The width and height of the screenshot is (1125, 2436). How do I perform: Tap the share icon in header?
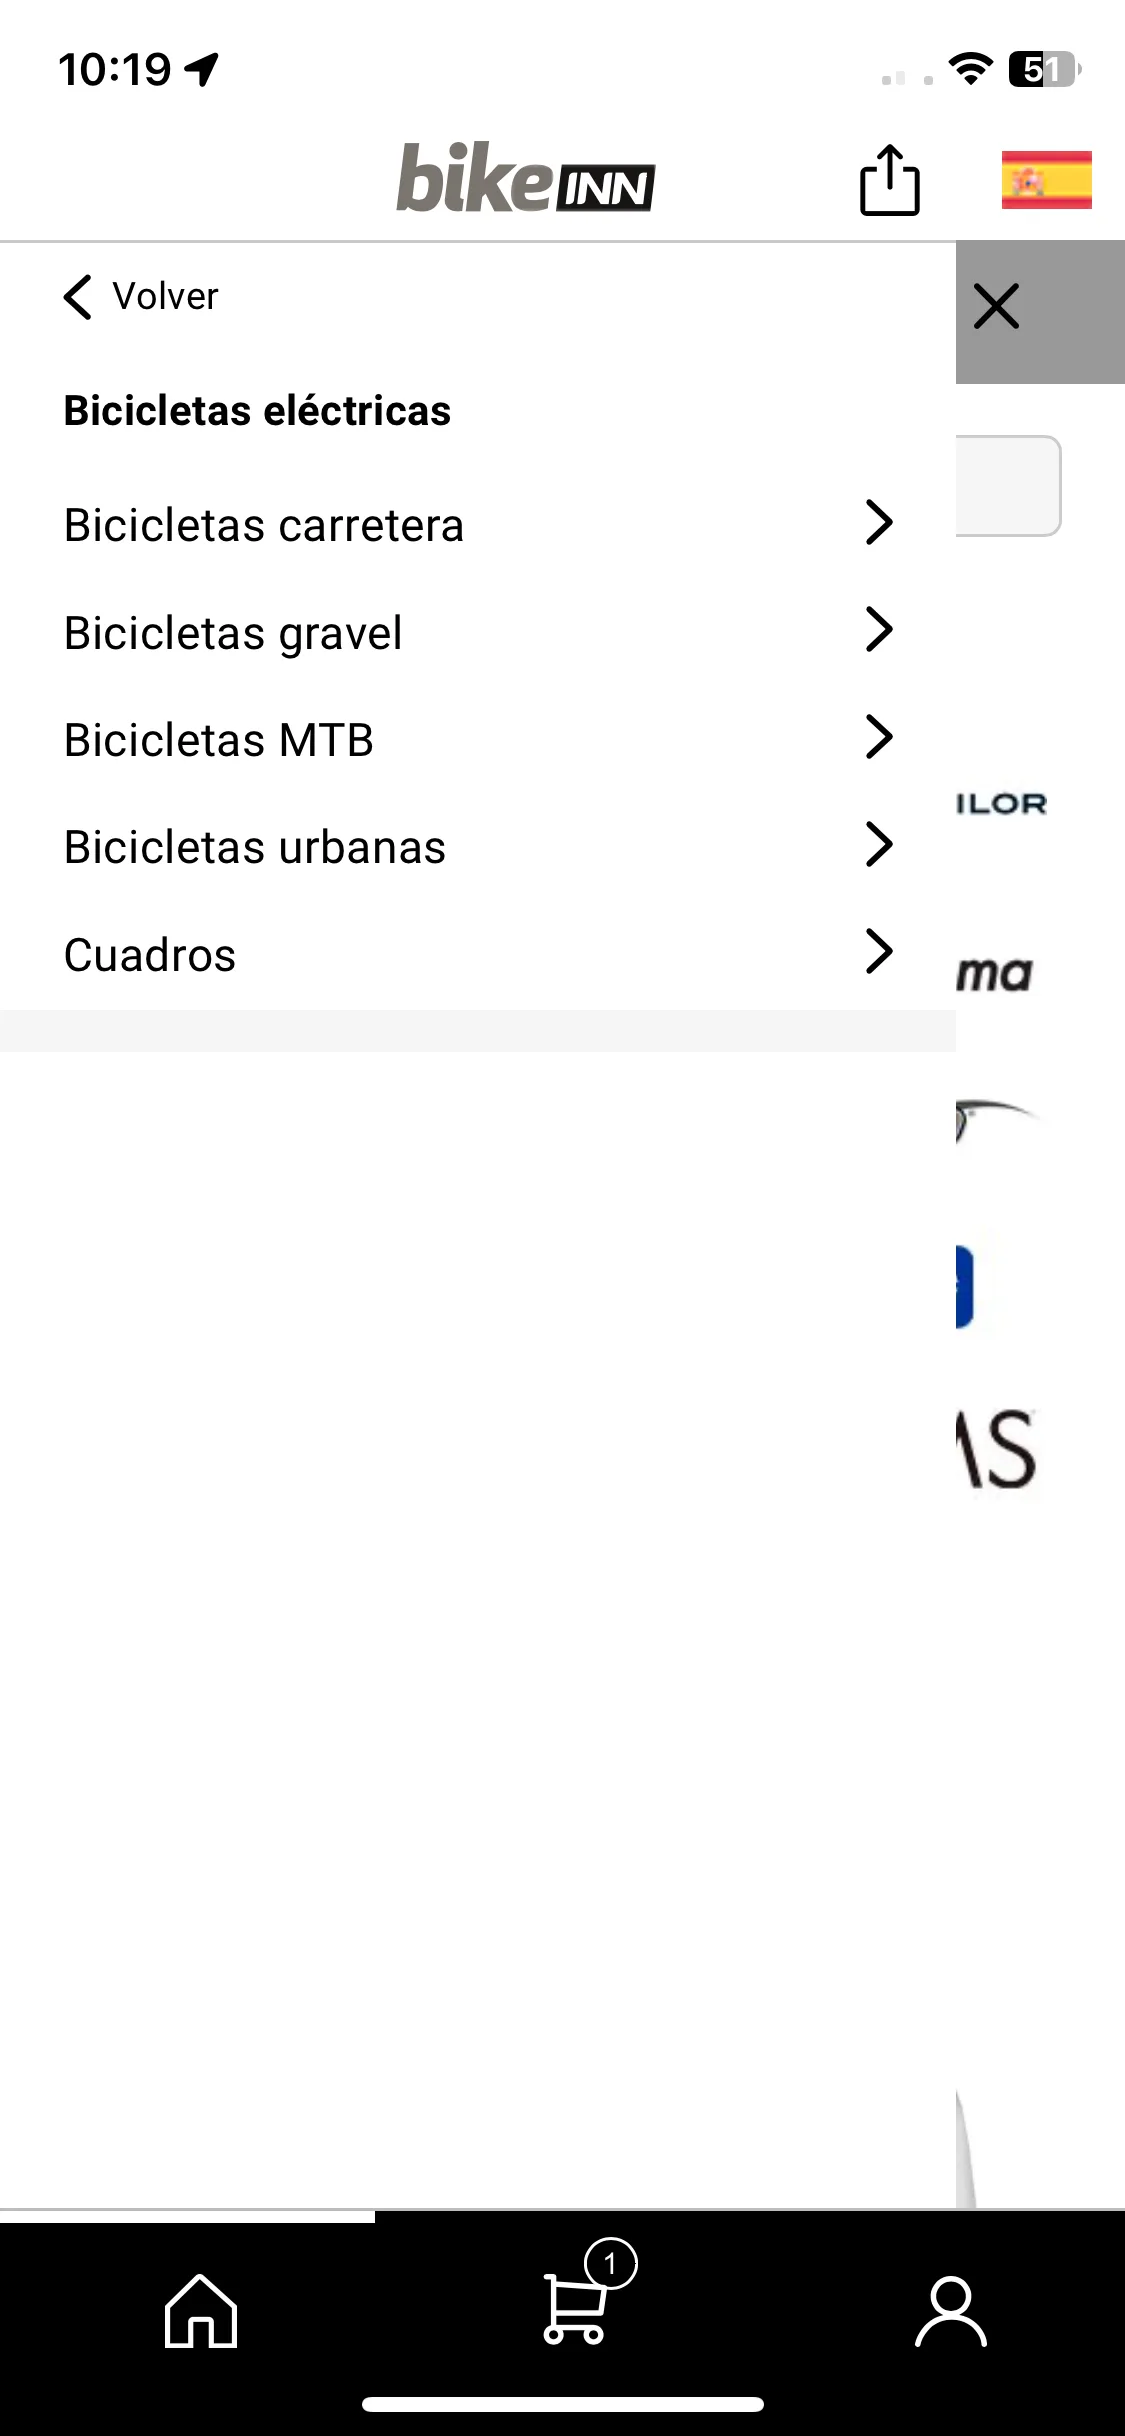click(889, 180)
